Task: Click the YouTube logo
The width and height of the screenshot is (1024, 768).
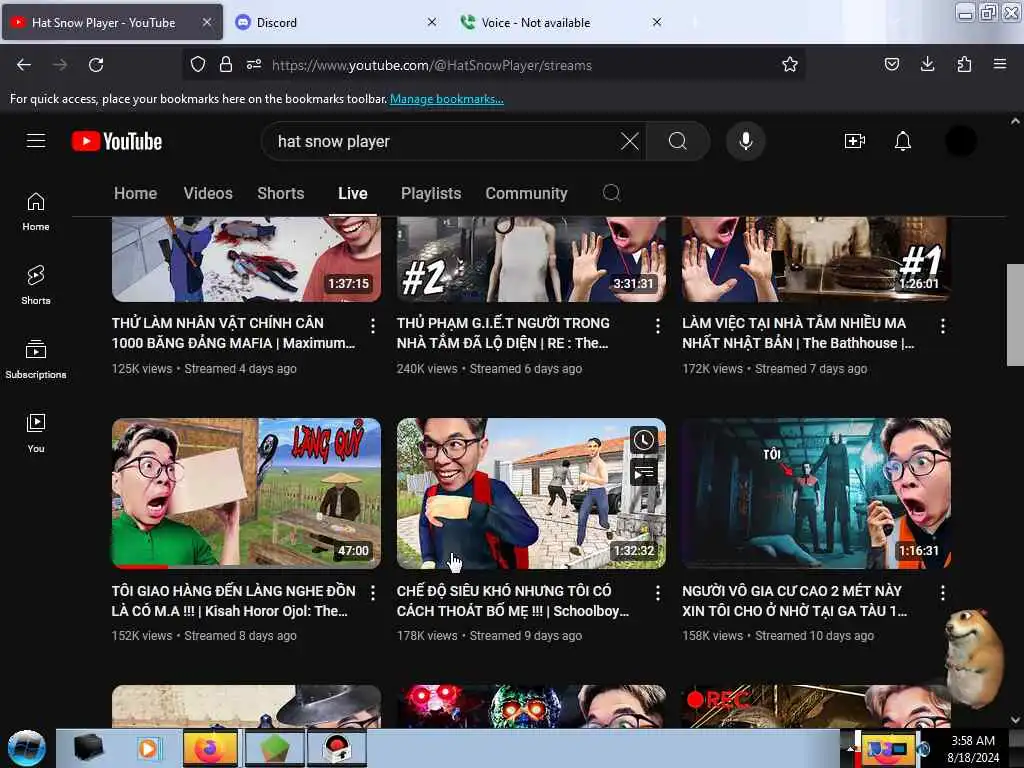Action: pyautogui.click(x=117, y=141)
